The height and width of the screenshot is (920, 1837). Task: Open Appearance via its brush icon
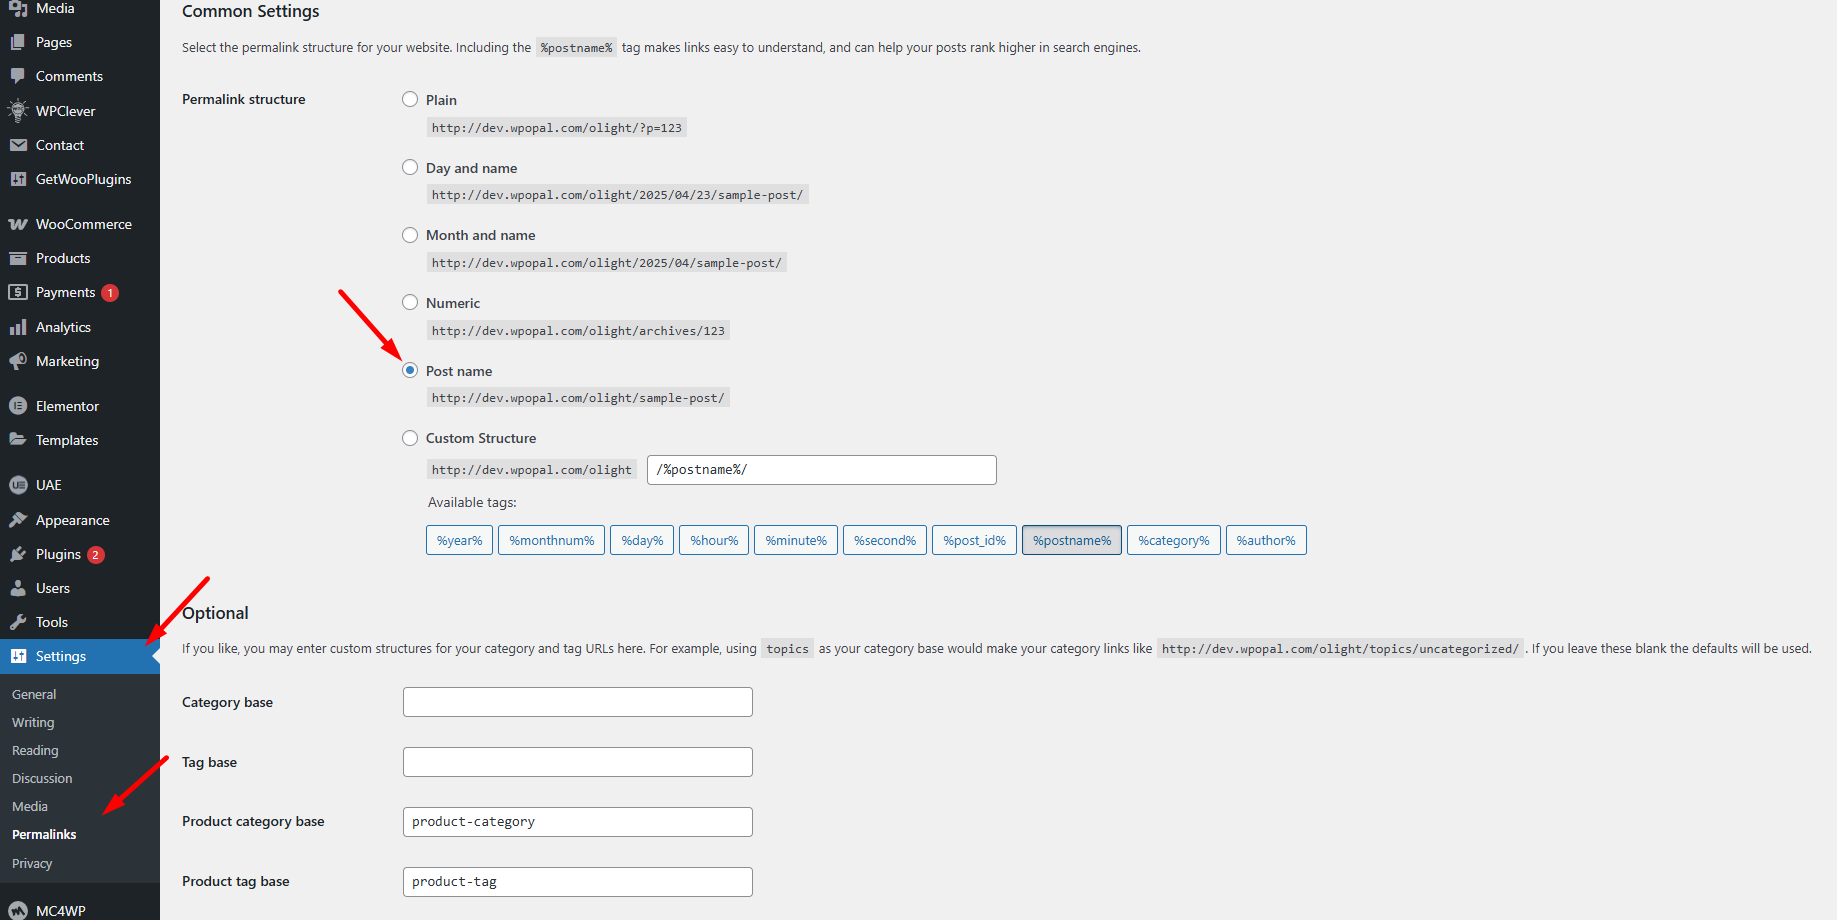(18, 520)
